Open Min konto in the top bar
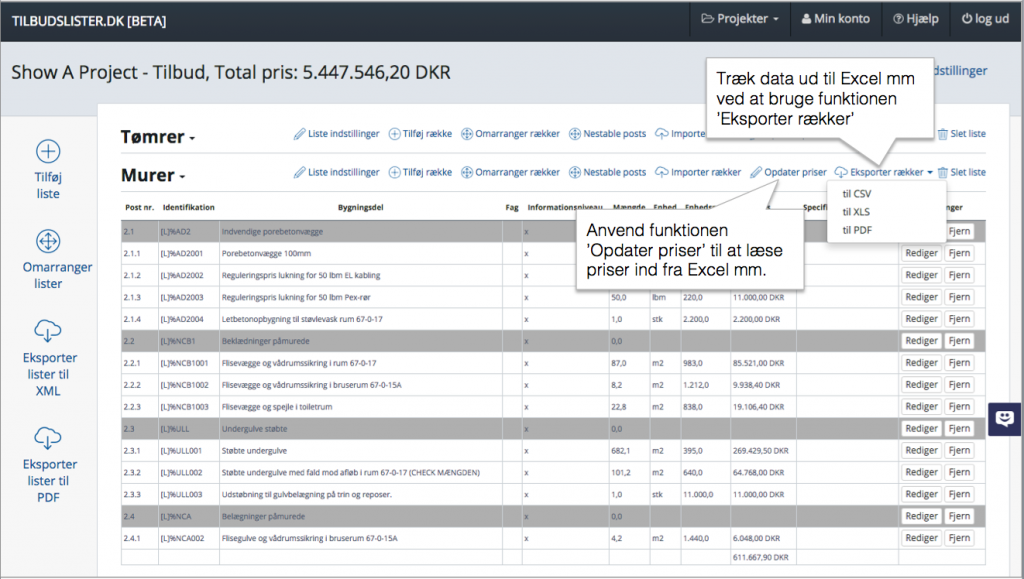 (x=835, y=19)
